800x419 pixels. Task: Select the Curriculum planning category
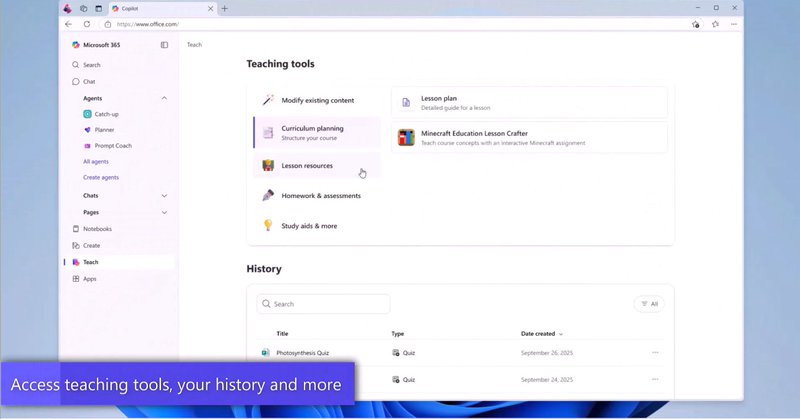(317, 133)
